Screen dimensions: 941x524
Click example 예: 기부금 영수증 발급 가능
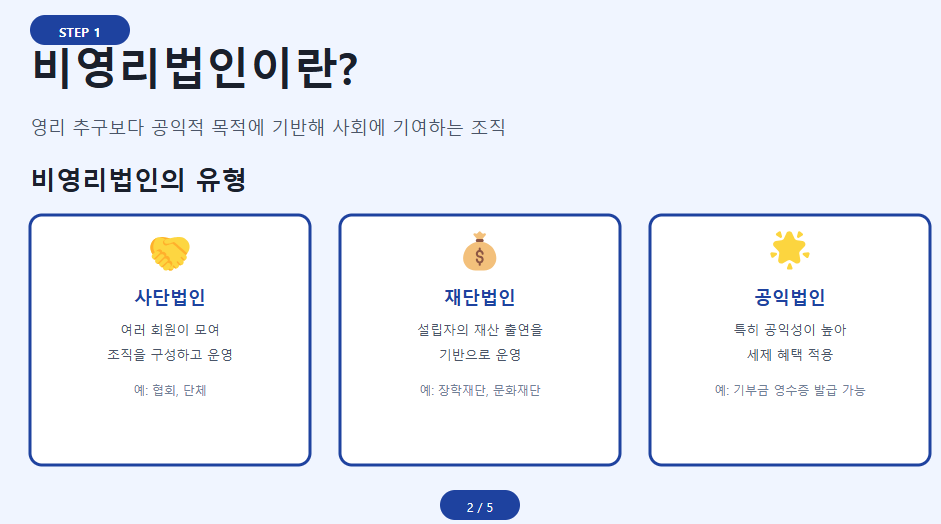(x=790, y=390)
